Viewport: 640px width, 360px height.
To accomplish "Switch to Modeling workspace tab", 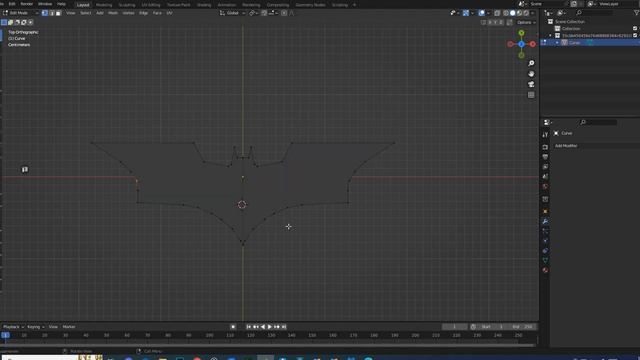I will click(104, 5).
